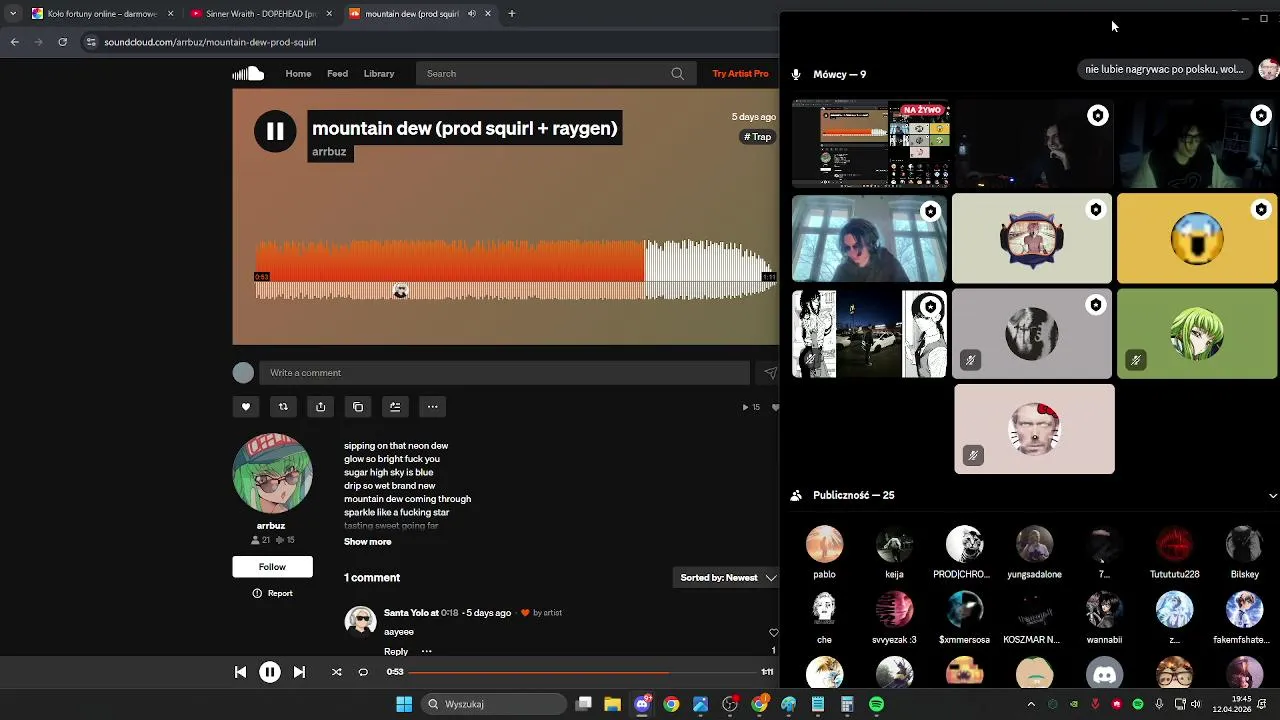Image resolution: width=1280 pixels, height=720 pixels.
Task: Open audience member keija's avatar
Action: pyautogui.click(x=894, y=545)
